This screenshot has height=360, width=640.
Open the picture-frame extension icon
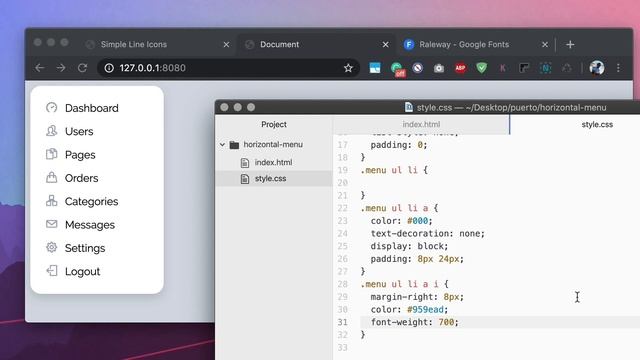[375, 68]
